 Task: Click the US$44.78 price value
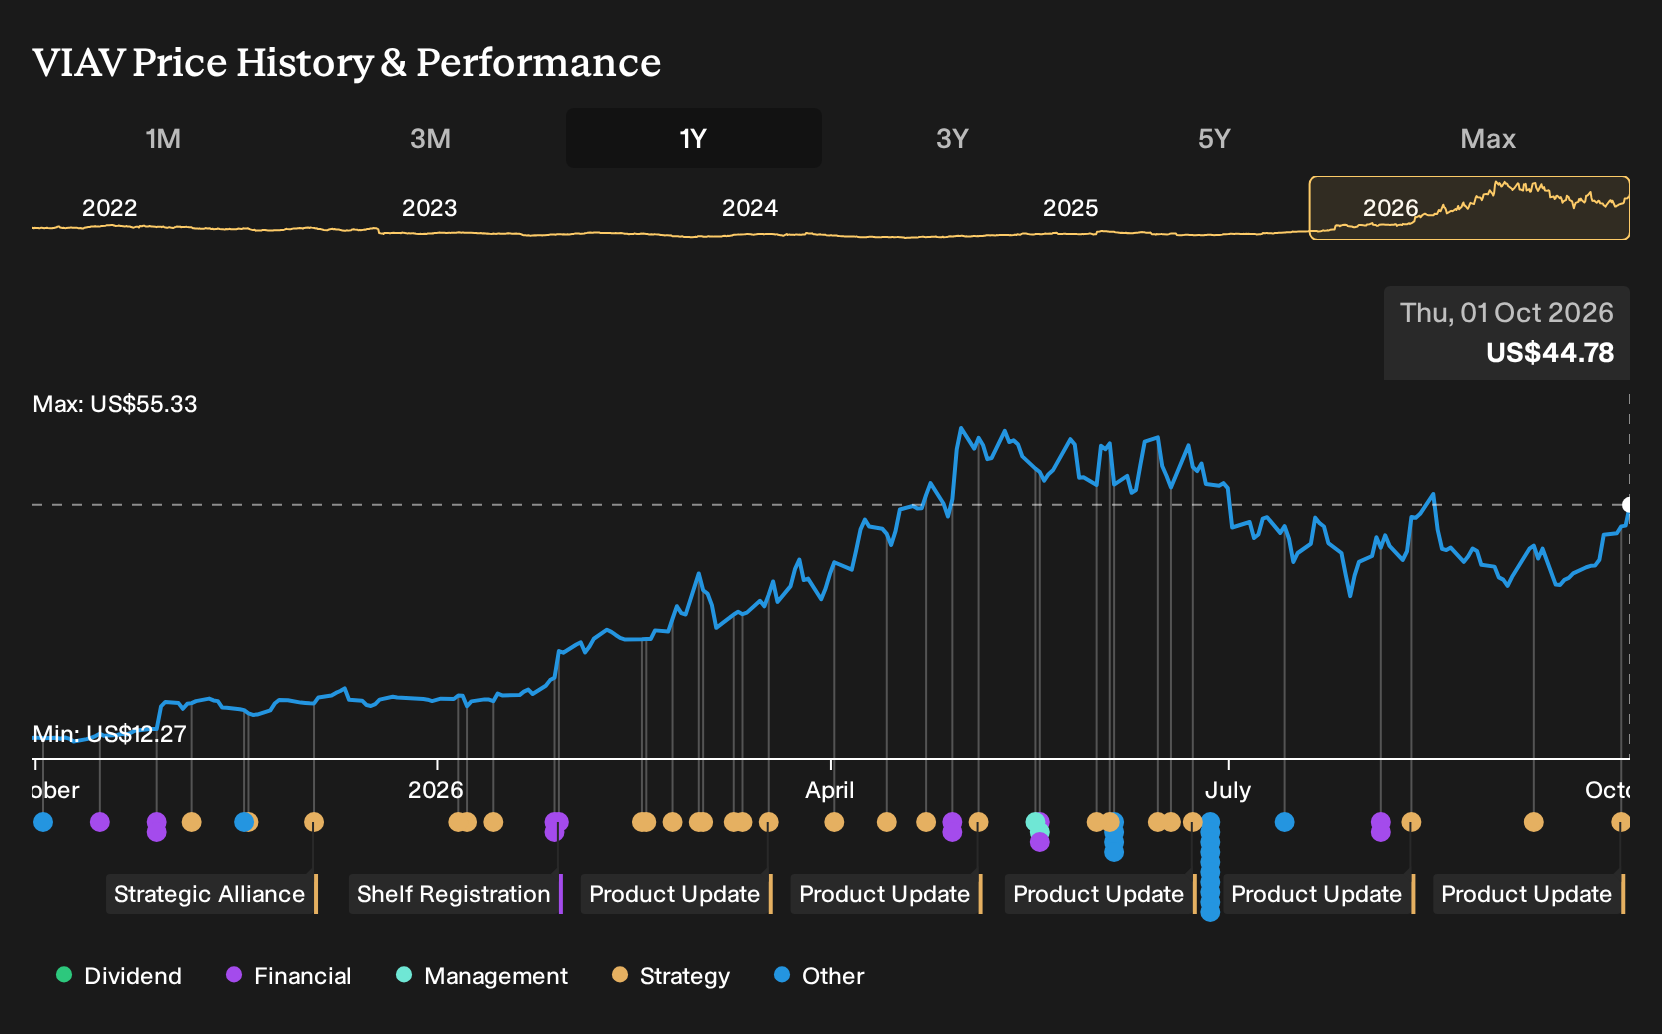[1550, 353]
